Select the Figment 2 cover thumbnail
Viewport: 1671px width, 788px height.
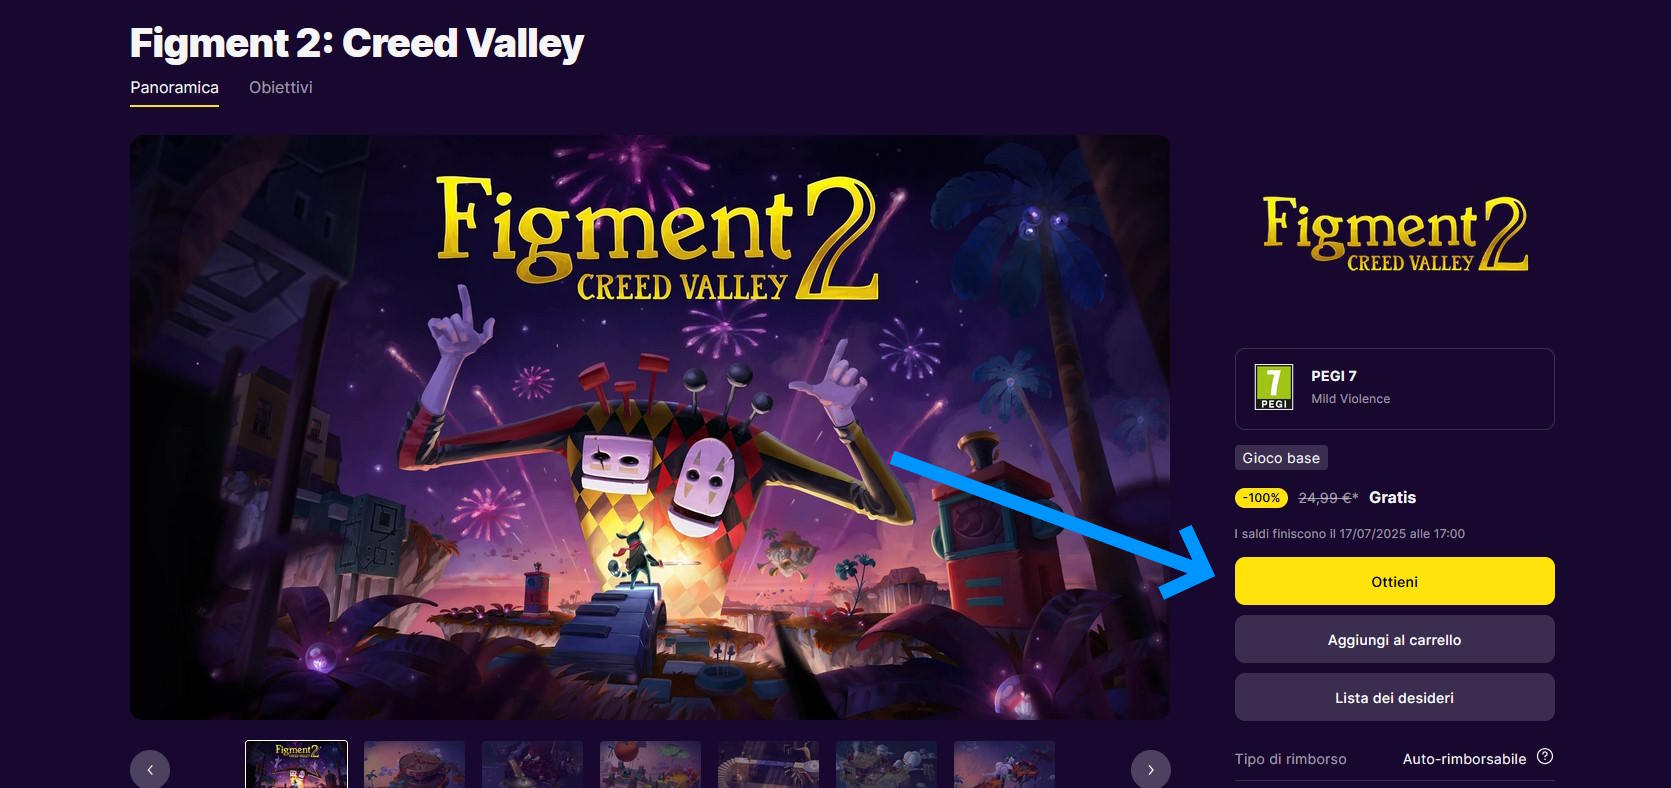tap(296, 764)
